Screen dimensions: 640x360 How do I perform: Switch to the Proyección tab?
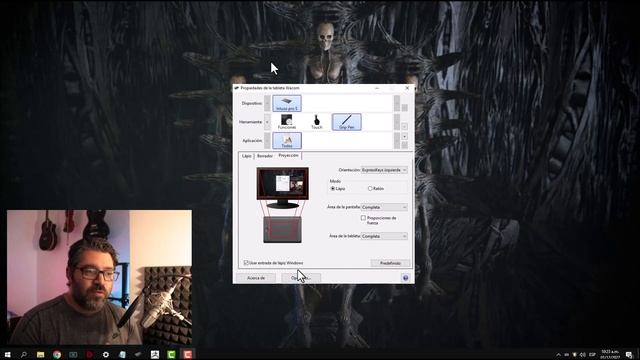point(289,156)
